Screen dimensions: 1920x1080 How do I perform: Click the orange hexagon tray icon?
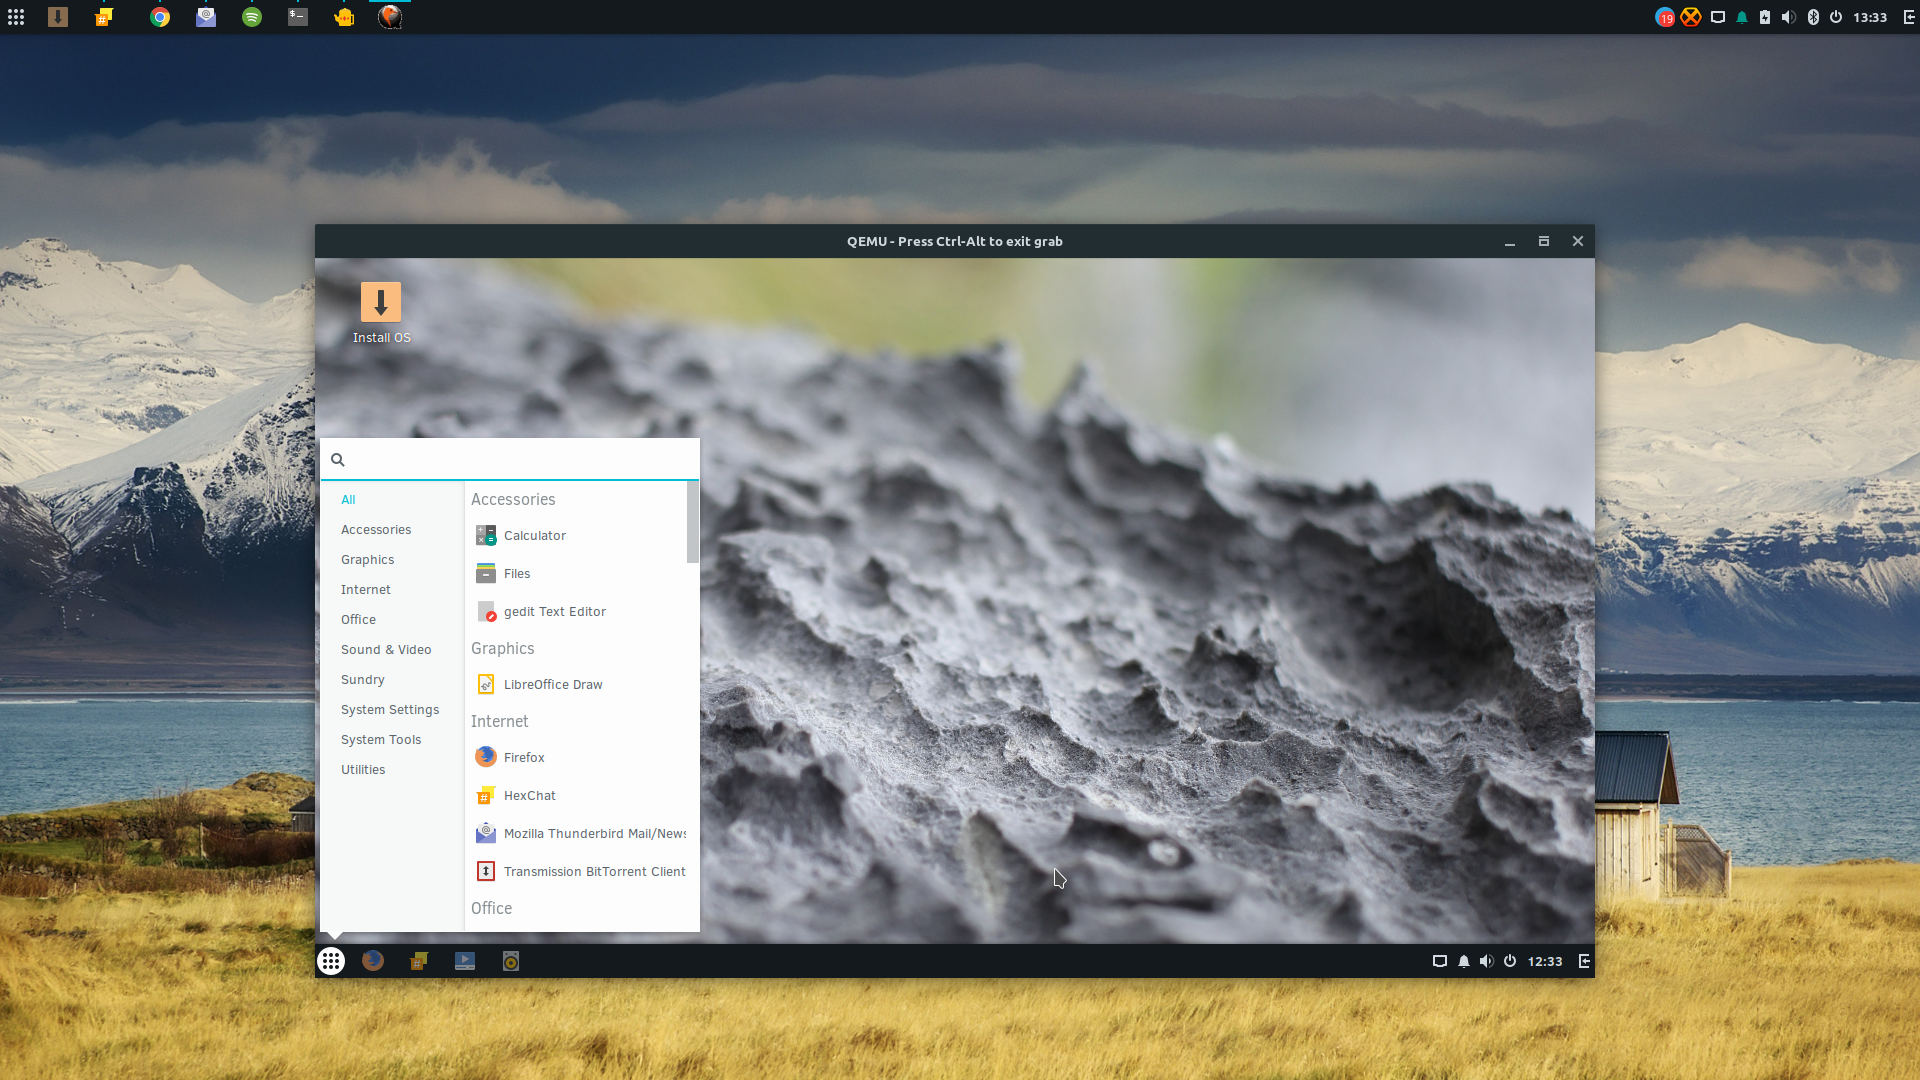[1691, 17]
